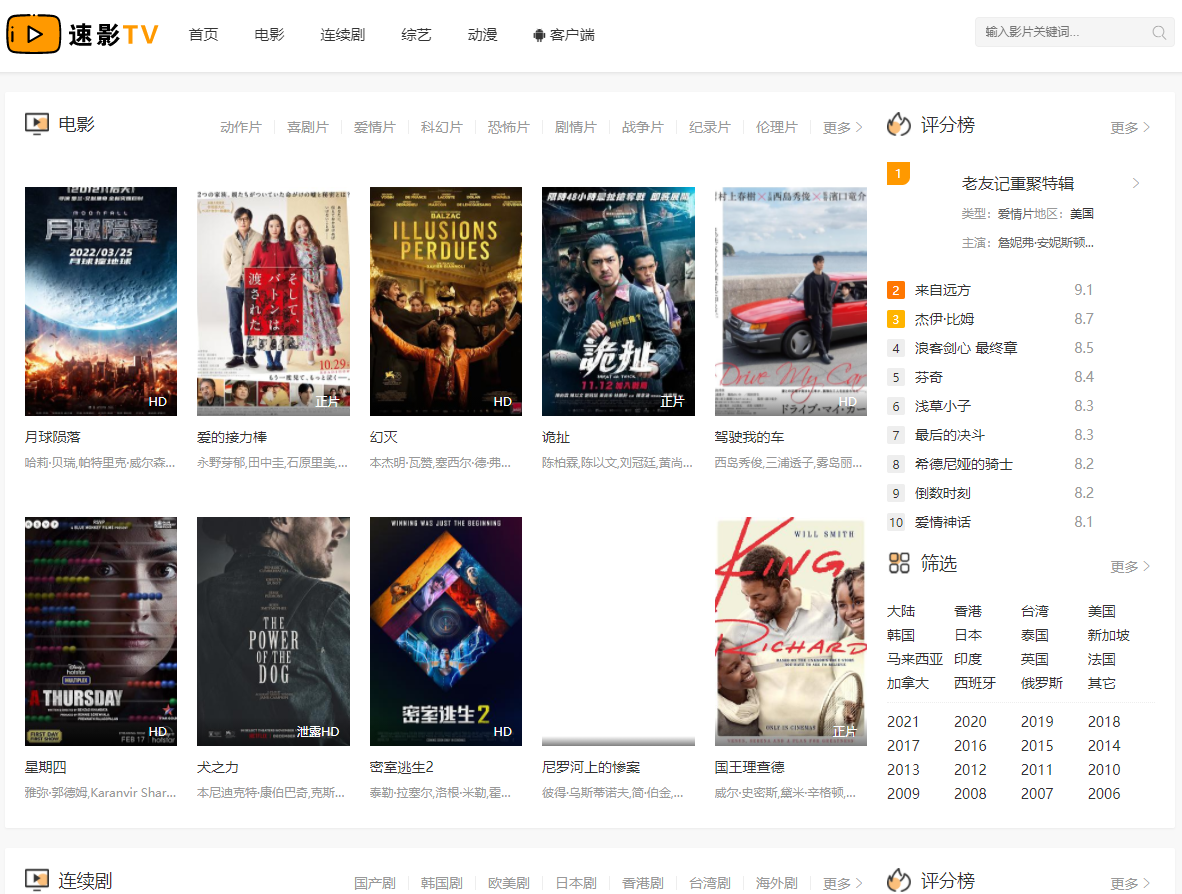Expand 更多 beside the bottom 评分榜
Screen dimensions: 1182x894
[1130, 883]
